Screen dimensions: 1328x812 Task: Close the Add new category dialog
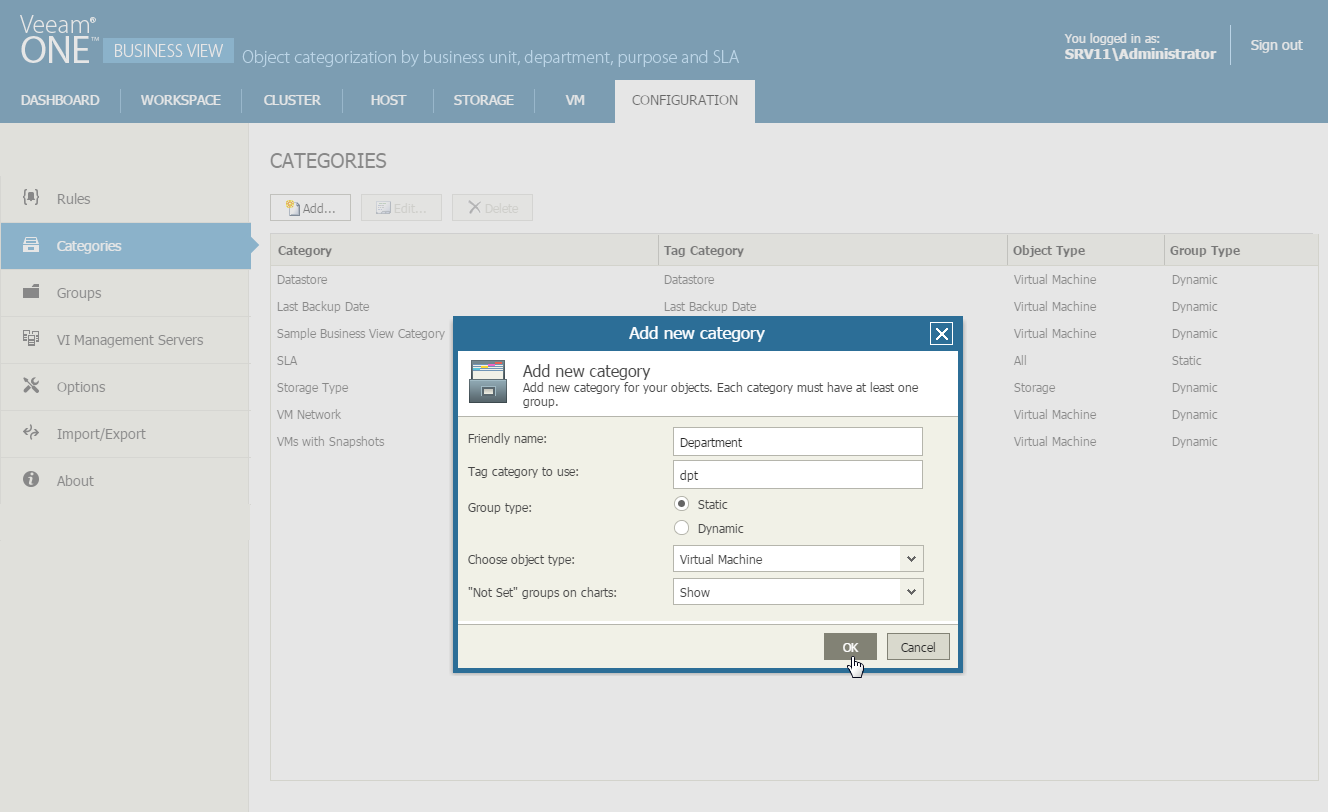941,334
